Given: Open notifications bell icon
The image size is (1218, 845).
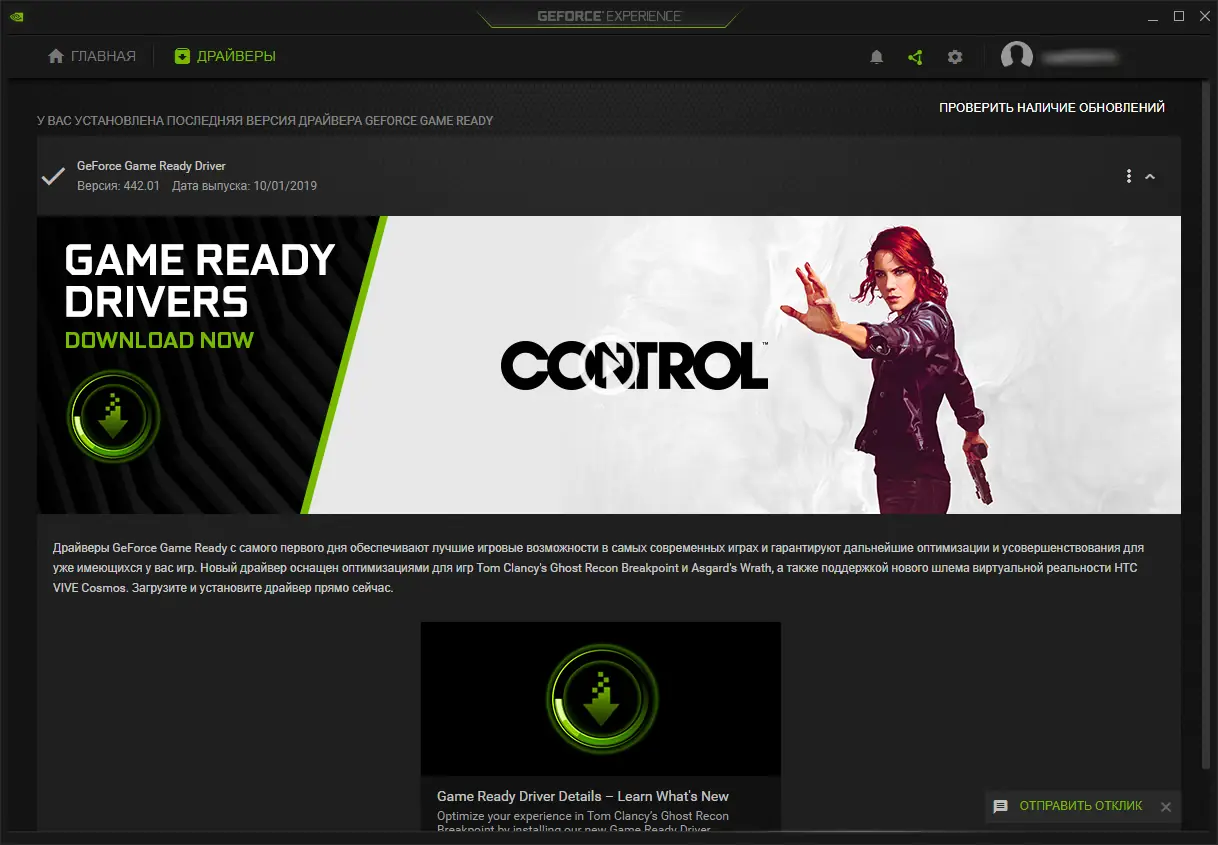Looking at the screenshot, I should (877, 57).
